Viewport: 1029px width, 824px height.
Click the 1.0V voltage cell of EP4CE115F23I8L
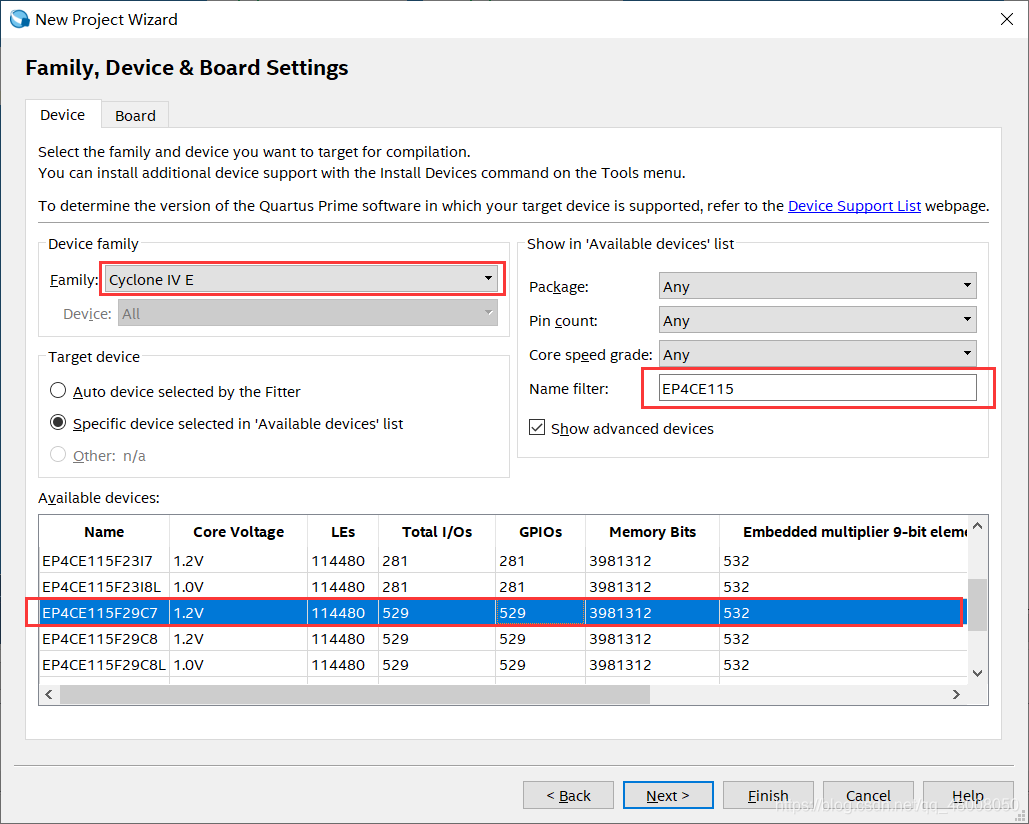(238, 587)
